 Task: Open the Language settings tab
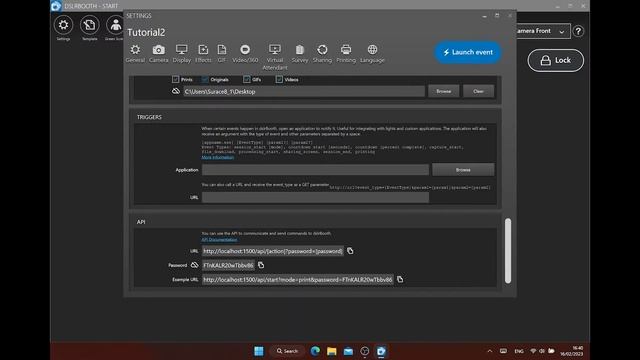(x=372, y=53)
